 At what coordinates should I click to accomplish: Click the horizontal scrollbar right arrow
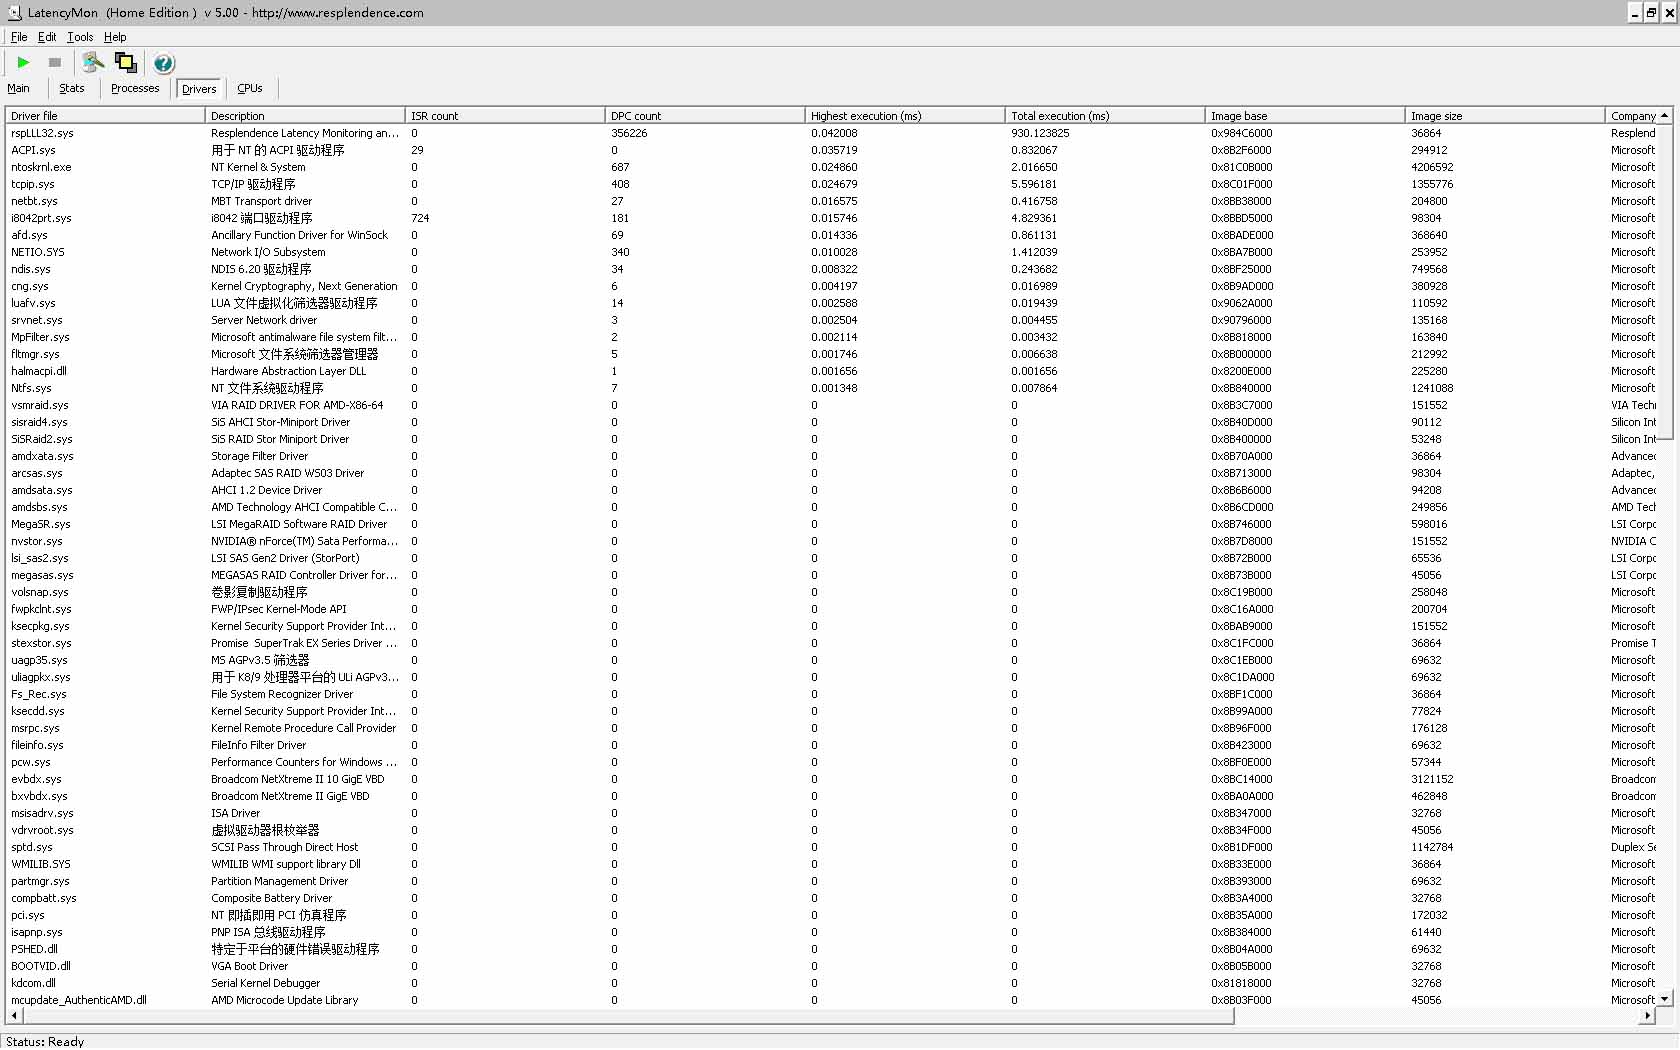pyautogui.click(x=1648, y=1016)
